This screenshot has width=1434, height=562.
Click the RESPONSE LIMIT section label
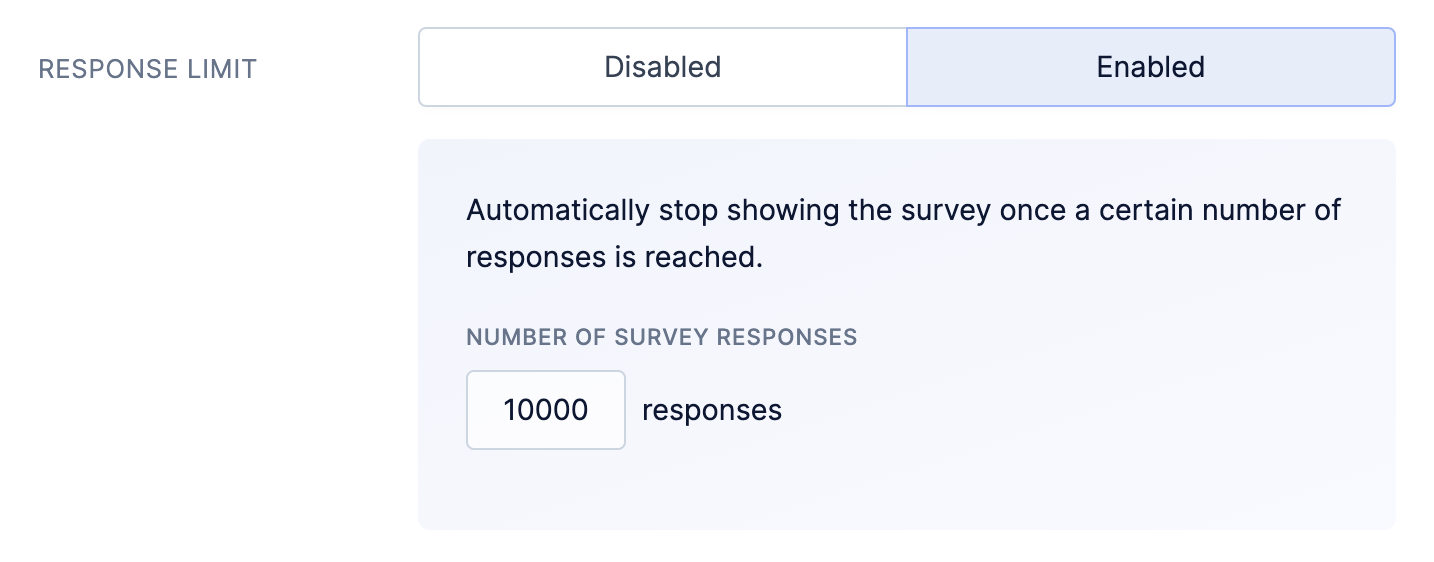point(147,69)
